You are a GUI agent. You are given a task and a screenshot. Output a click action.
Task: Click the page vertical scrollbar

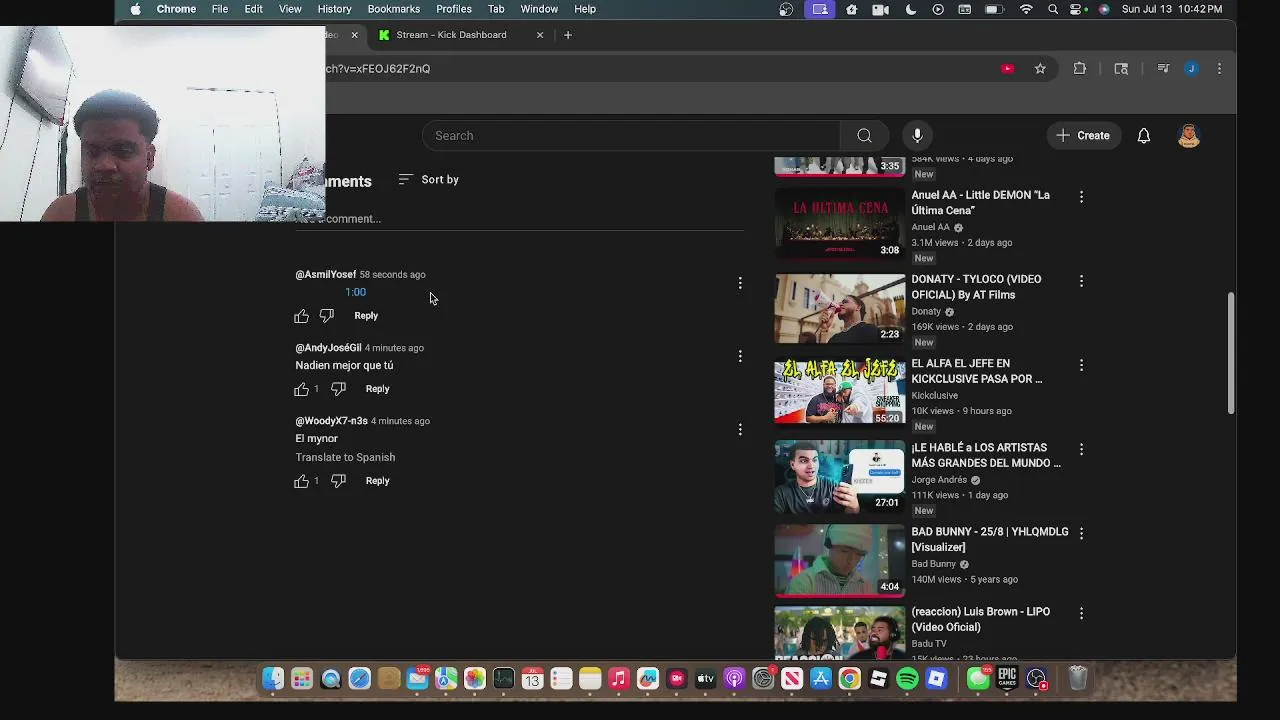1231,352
